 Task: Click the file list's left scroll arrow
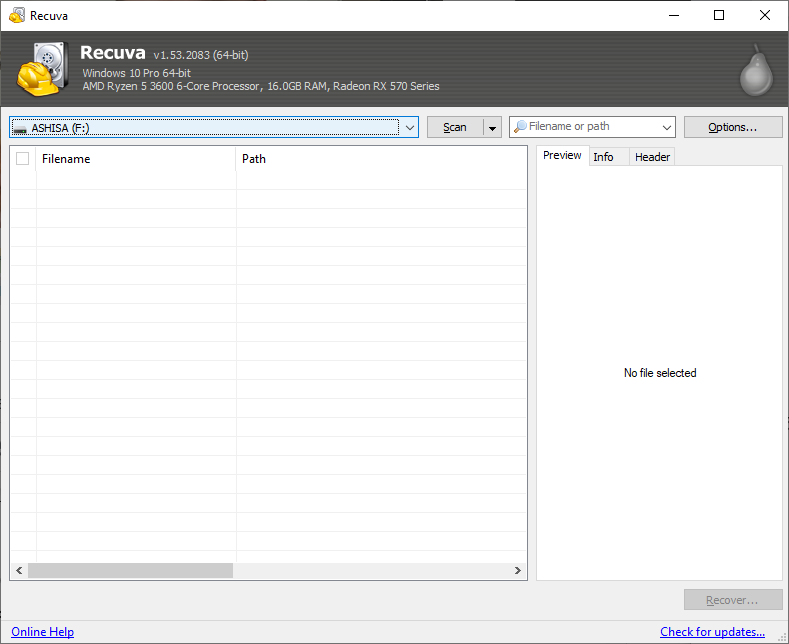[x=19, y=571]
